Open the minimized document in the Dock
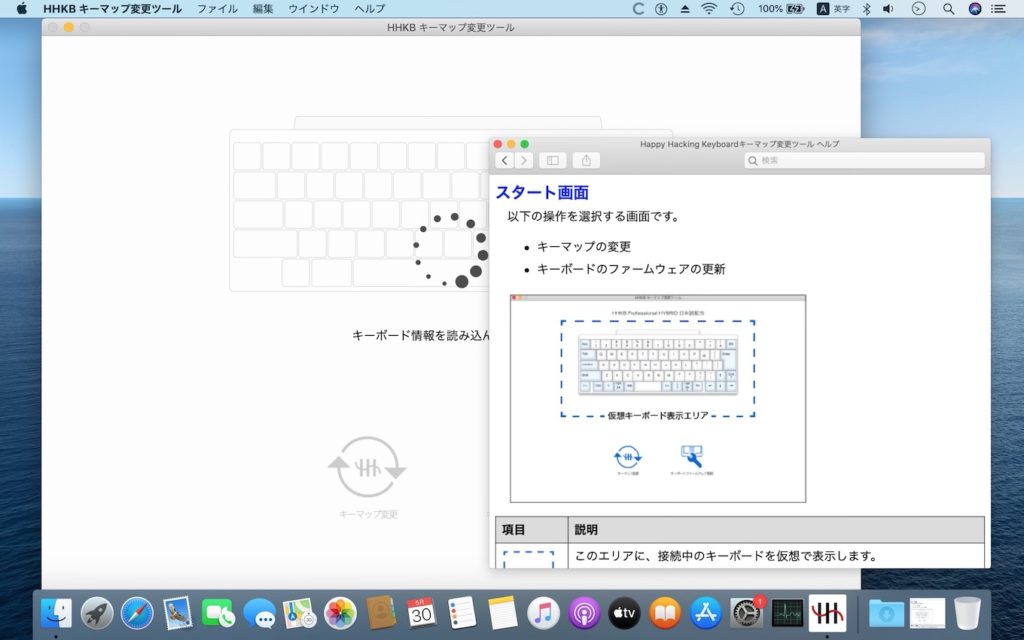The image size is (1024, 640). (x=927, y=613)
